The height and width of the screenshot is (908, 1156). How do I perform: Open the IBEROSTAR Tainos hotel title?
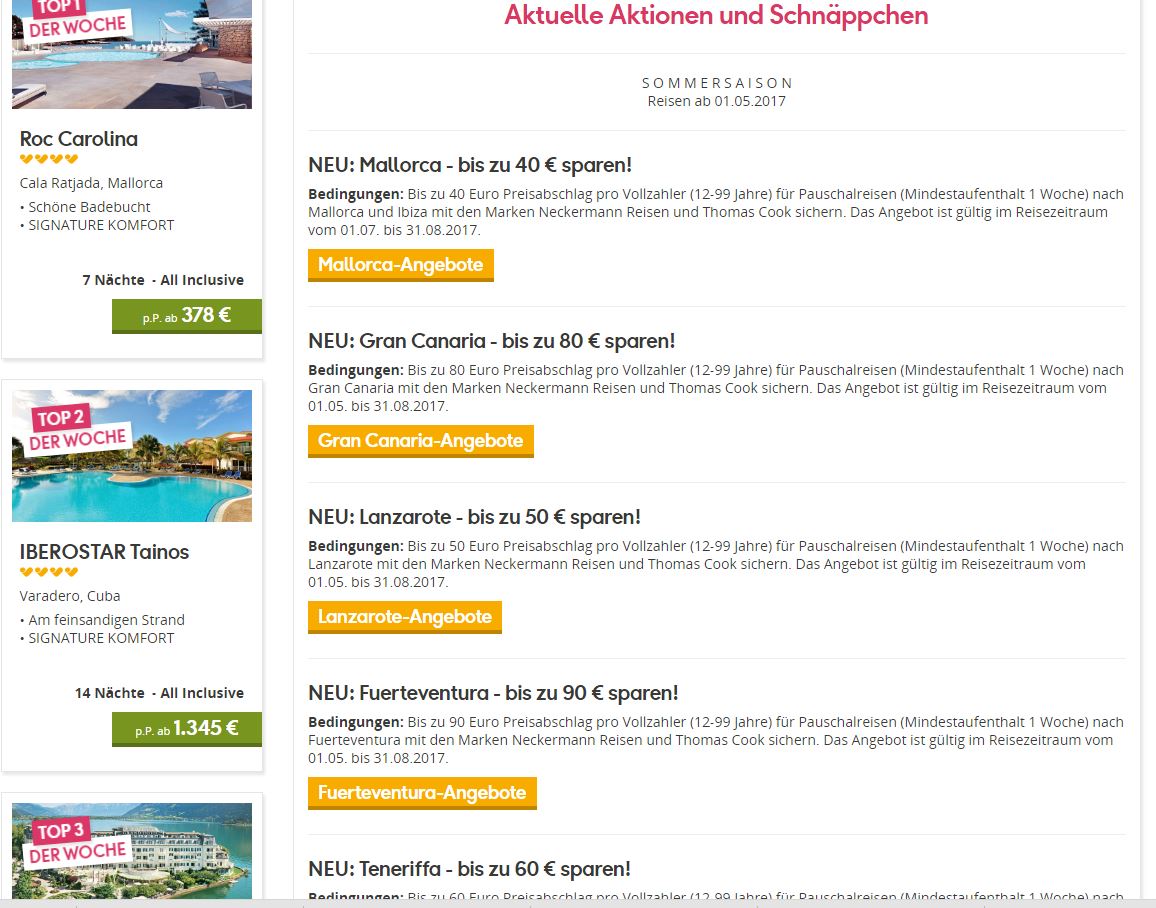point(104,551)
